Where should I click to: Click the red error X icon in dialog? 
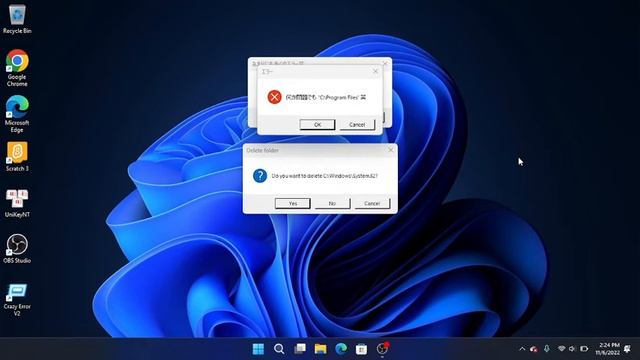tap(274, 97)
